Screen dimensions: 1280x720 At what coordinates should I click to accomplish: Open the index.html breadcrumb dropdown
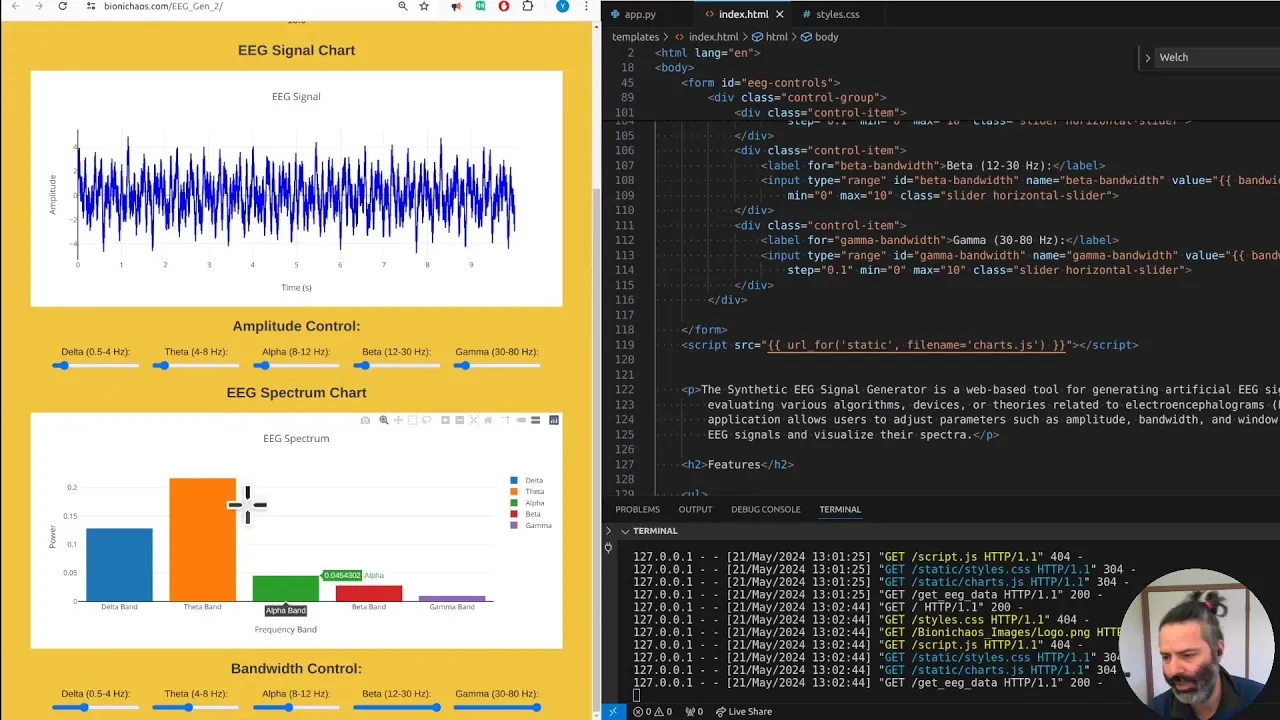pyautogui.click(x=706, y=37)
